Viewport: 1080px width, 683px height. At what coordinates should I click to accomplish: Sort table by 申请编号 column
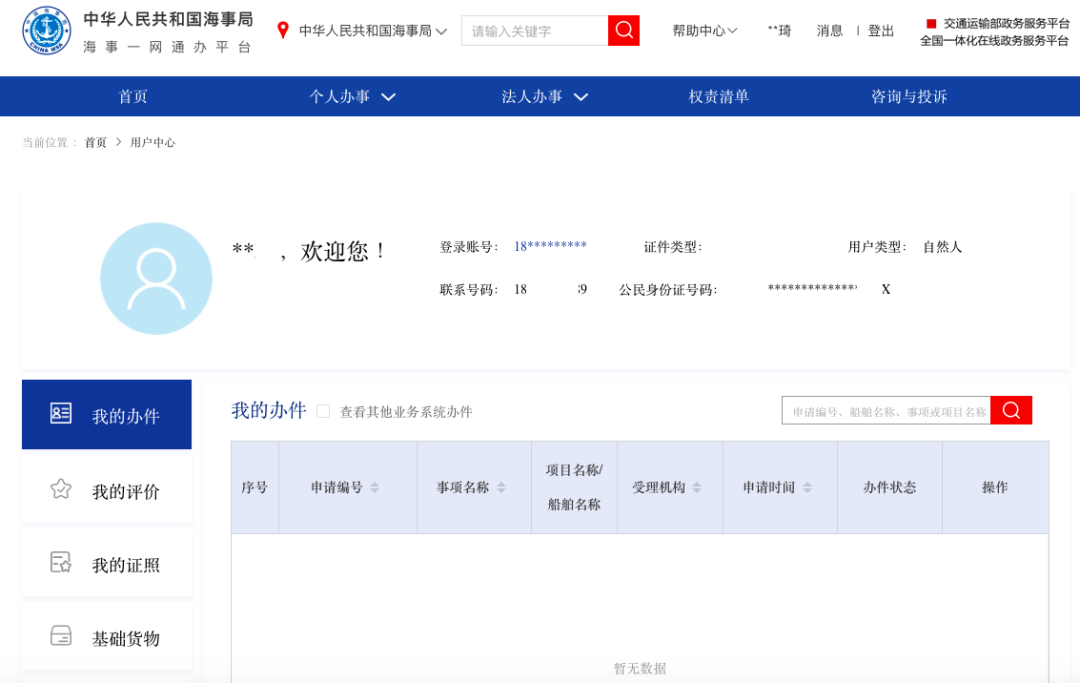374,488
